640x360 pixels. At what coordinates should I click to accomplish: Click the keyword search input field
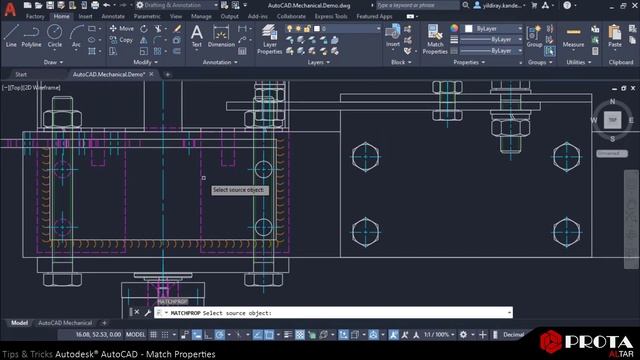click(x=417, y=5)
